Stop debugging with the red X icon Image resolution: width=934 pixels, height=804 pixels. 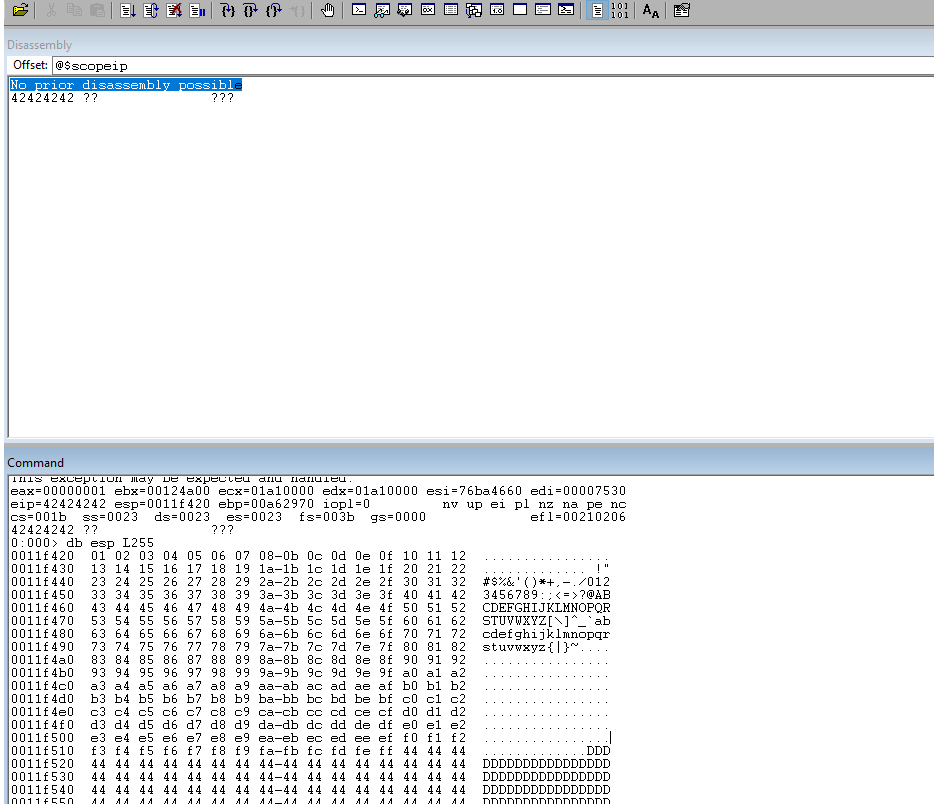tap(174, 11)
